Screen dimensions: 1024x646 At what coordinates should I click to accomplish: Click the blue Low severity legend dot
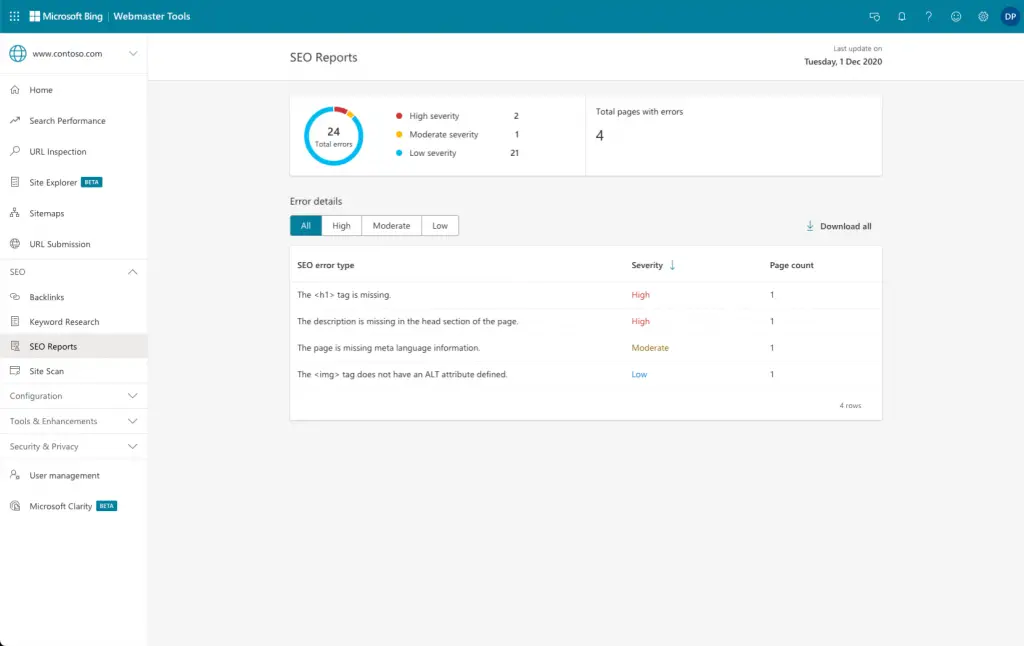[399, 153]
